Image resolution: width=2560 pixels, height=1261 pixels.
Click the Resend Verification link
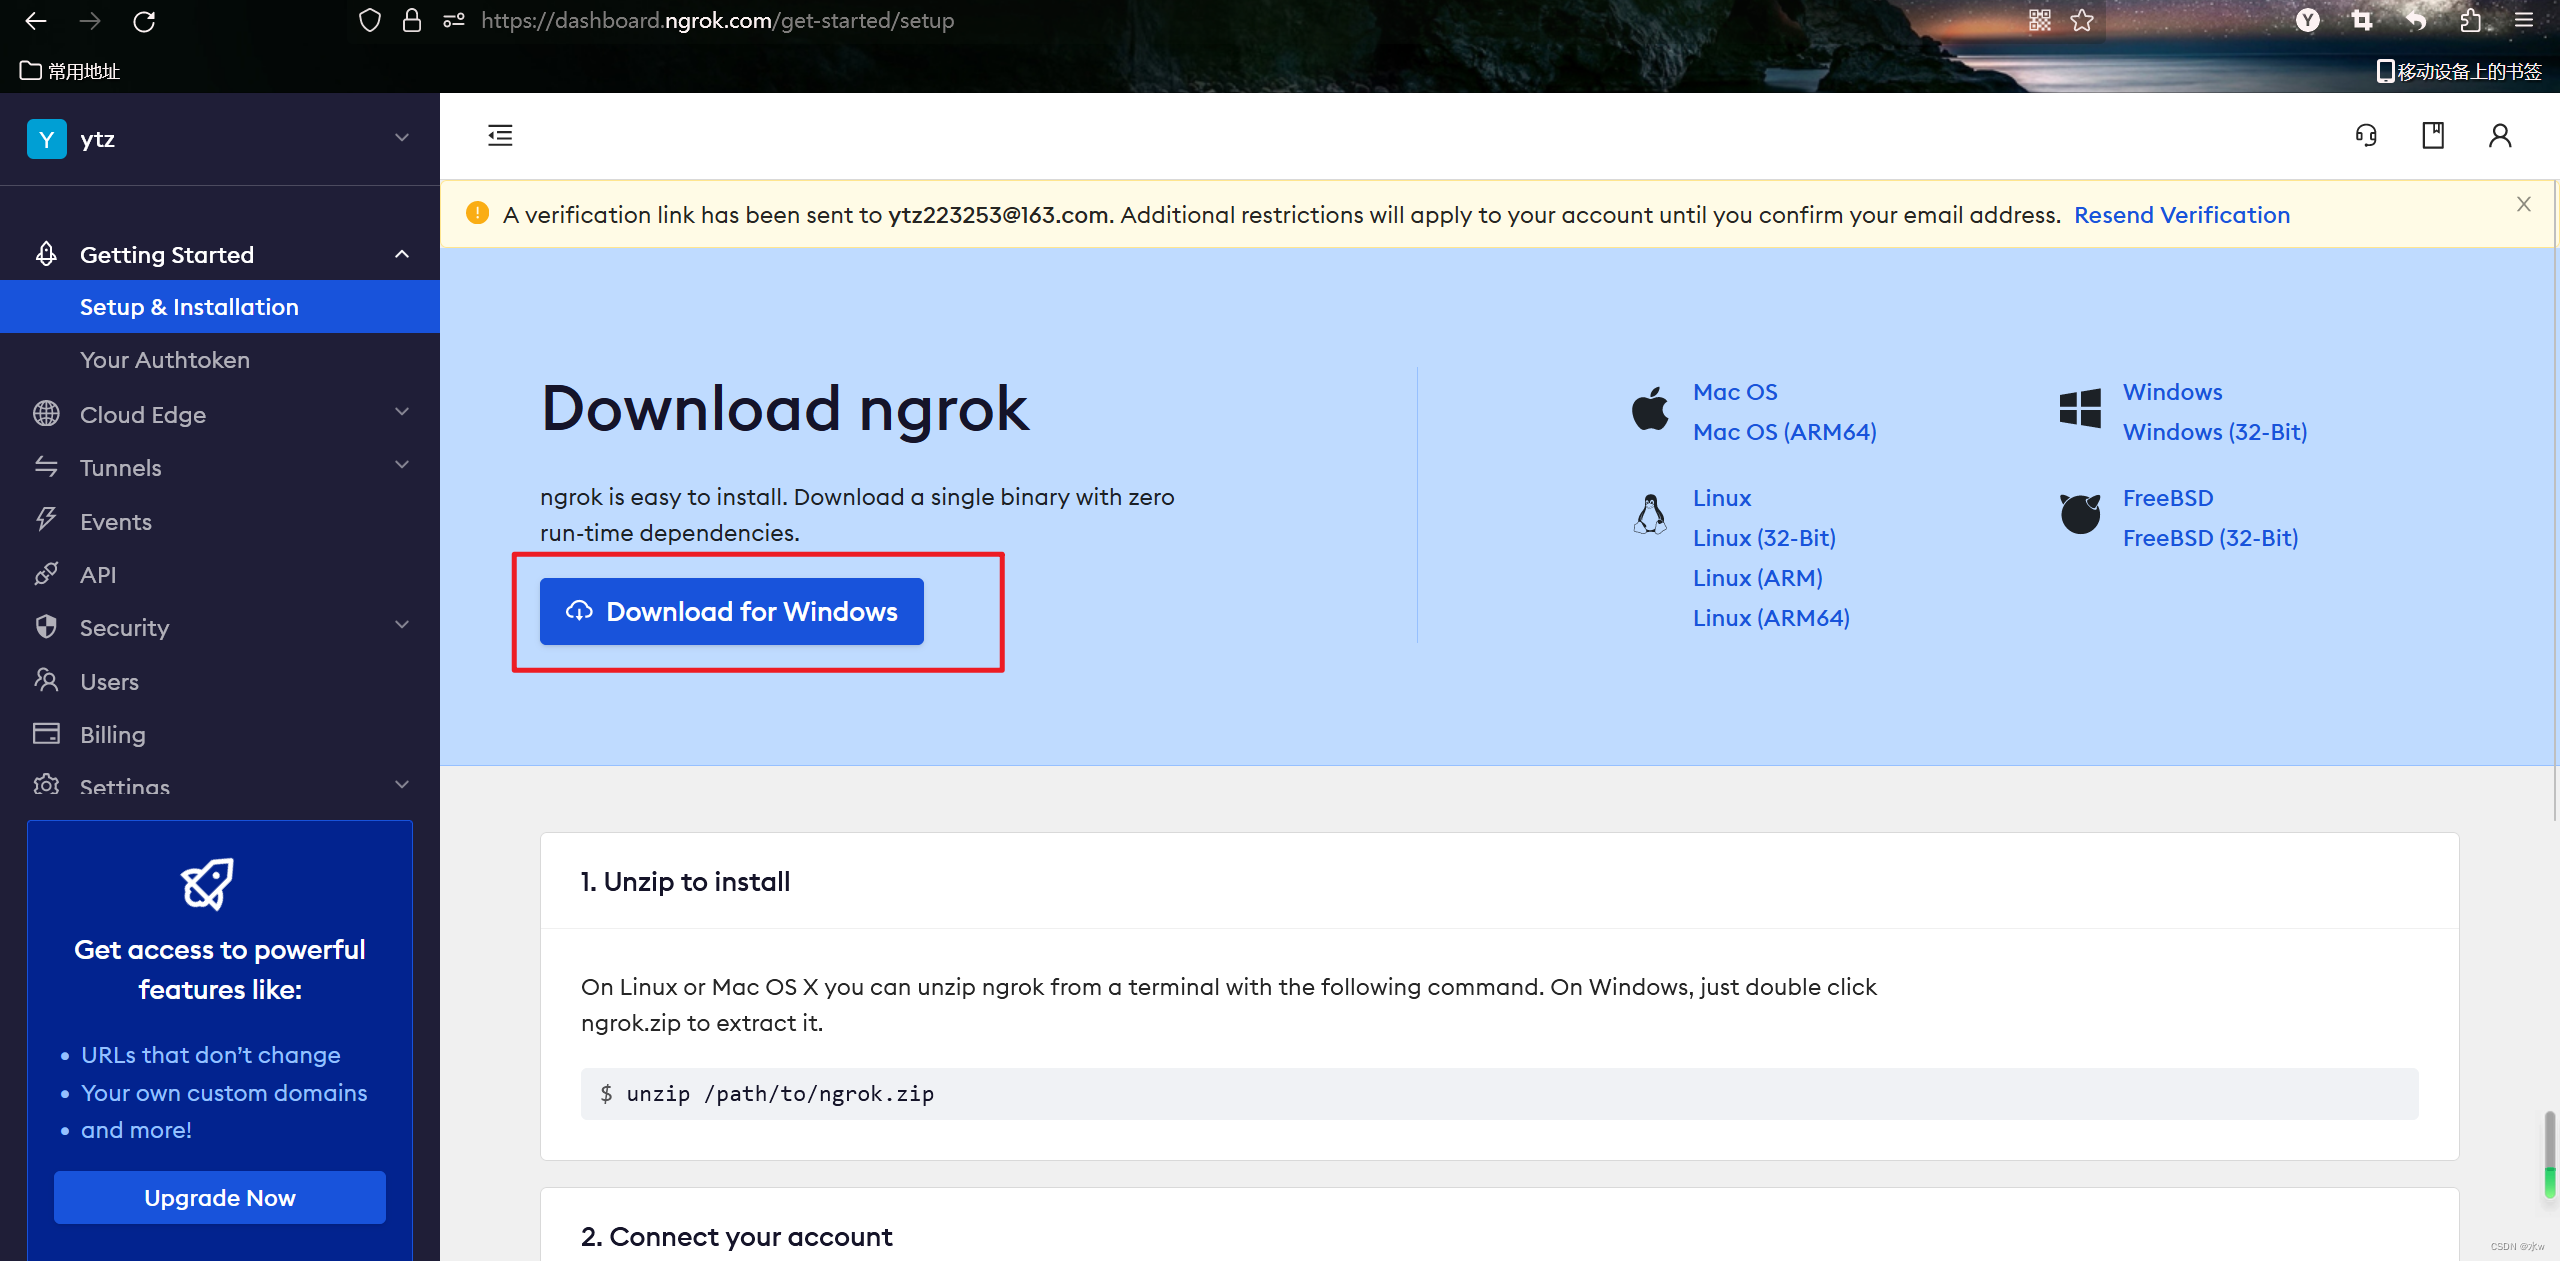[2181, 215]
